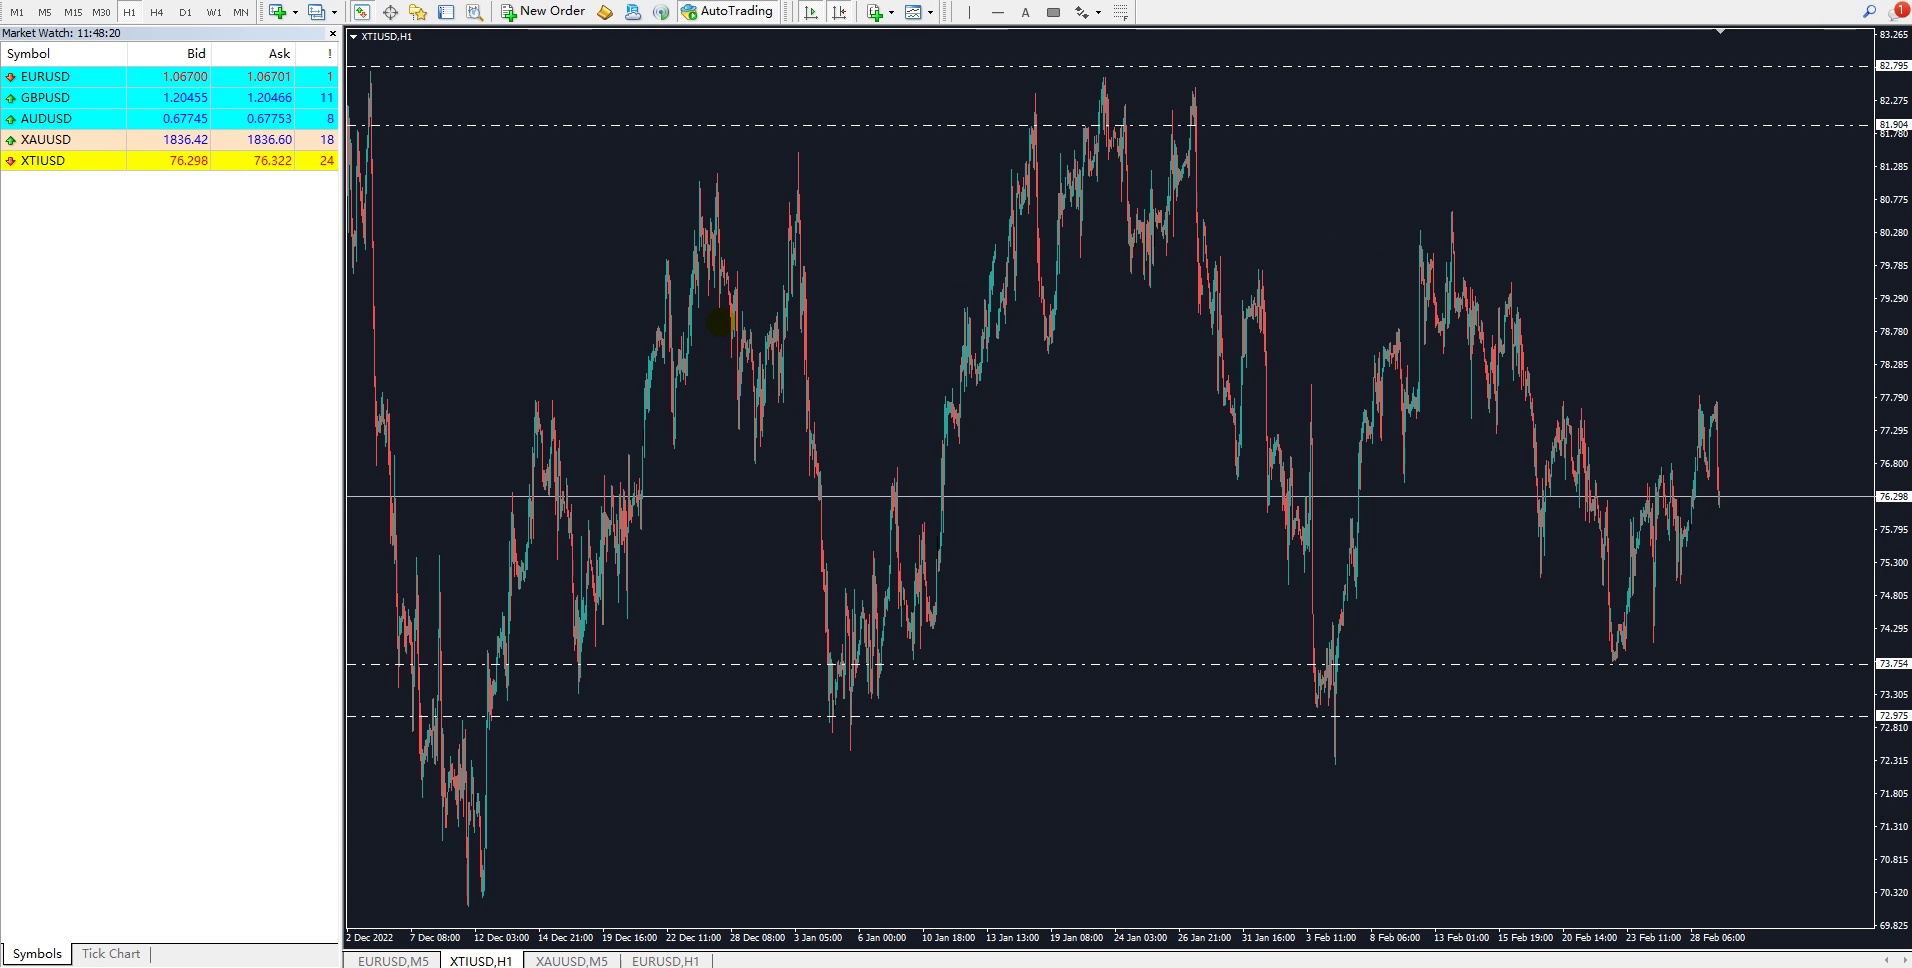Switch to the EURUSD,M5 chart tab

coord(393,961)
